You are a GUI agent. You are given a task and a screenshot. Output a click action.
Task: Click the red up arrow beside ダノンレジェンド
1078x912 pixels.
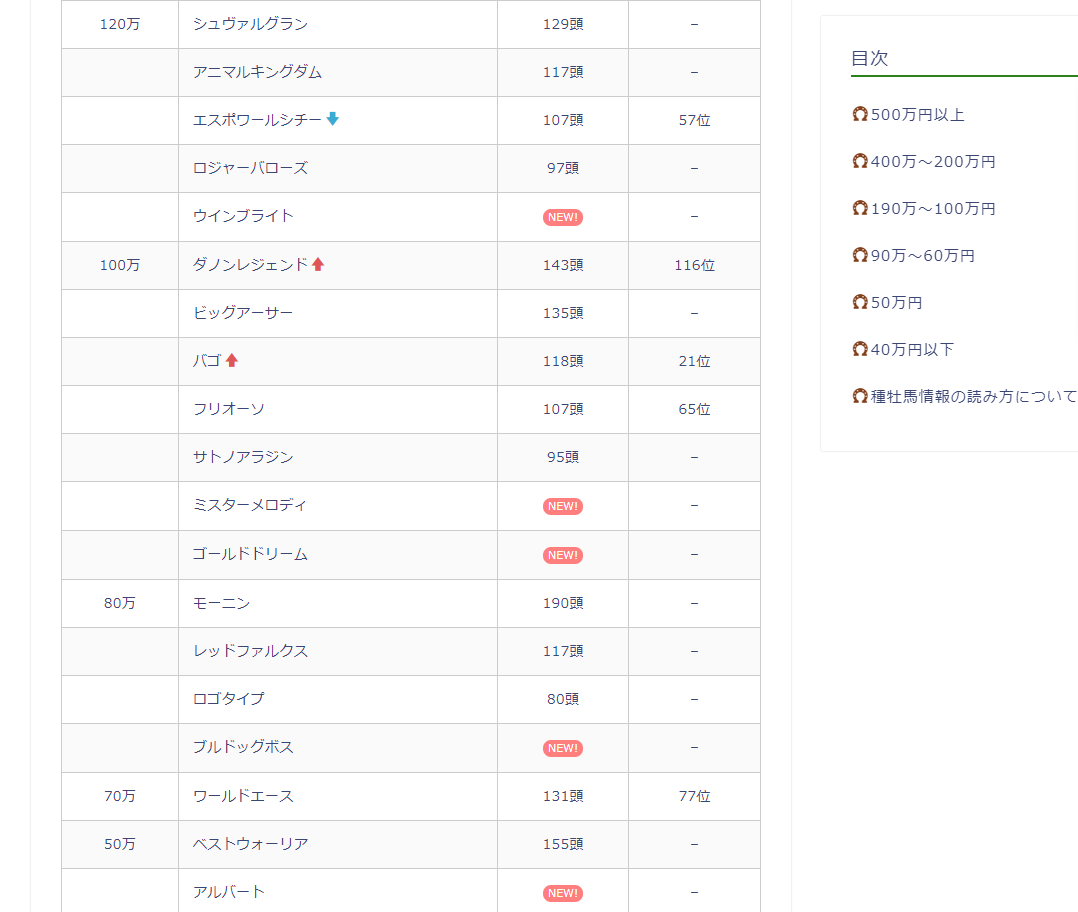318,264
